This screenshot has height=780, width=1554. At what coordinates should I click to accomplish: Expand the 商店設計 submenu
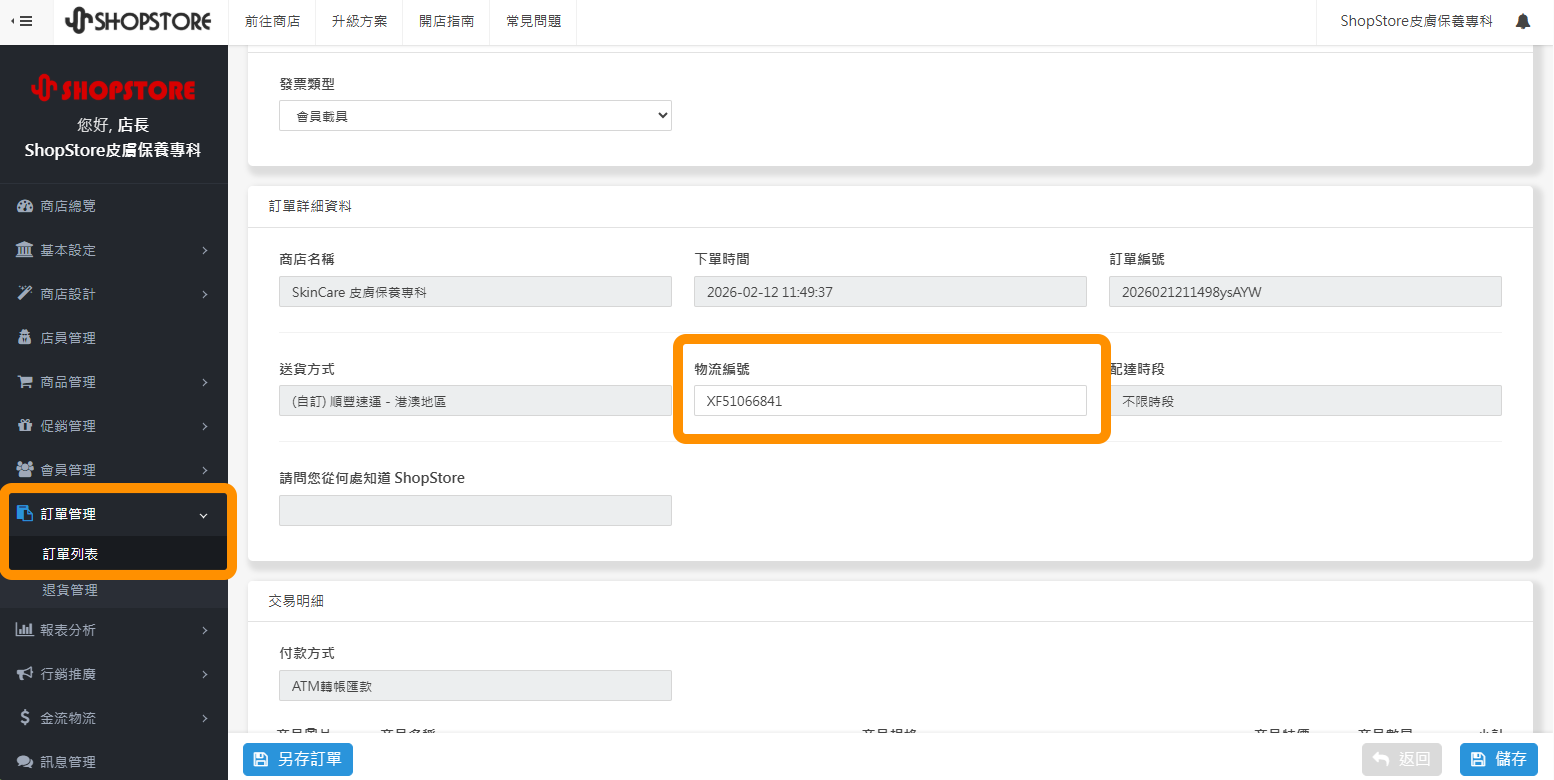pos(204,293)
